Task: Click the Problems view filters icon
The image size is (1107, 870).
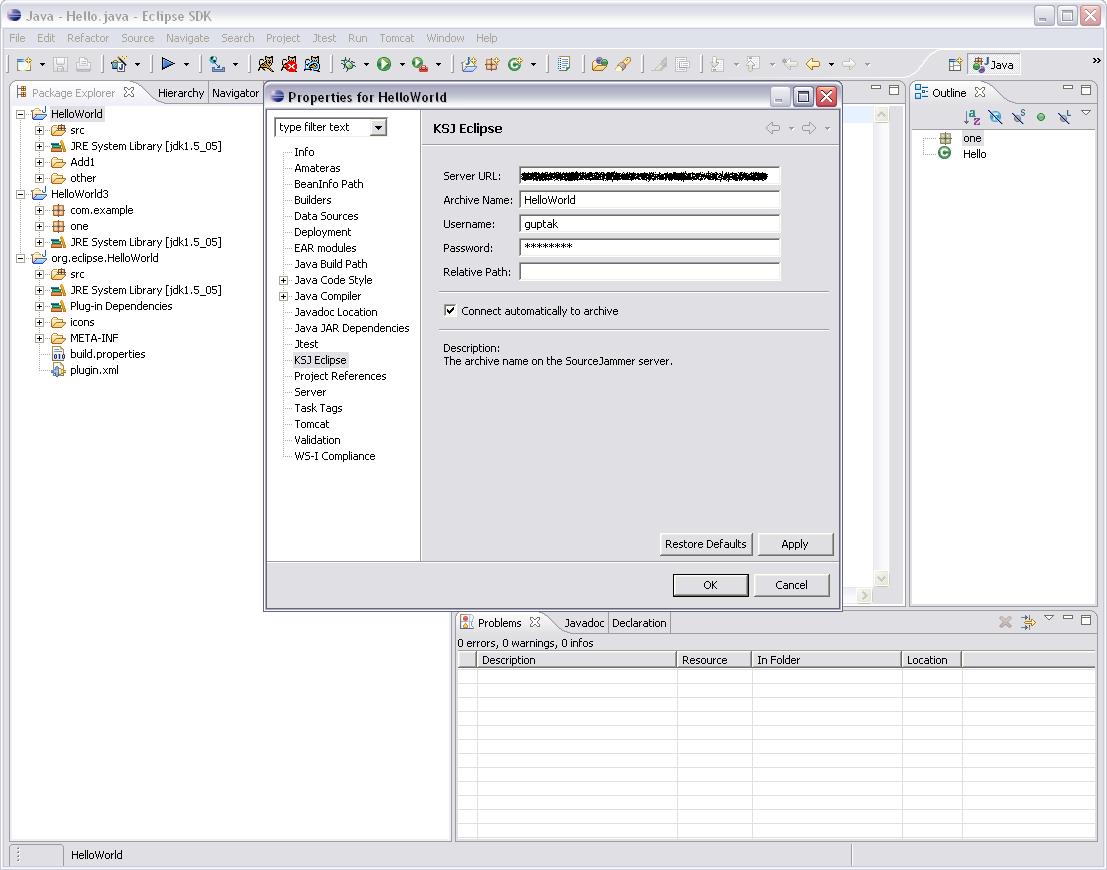Action: pyautogui.click(x=1028, y=622)
